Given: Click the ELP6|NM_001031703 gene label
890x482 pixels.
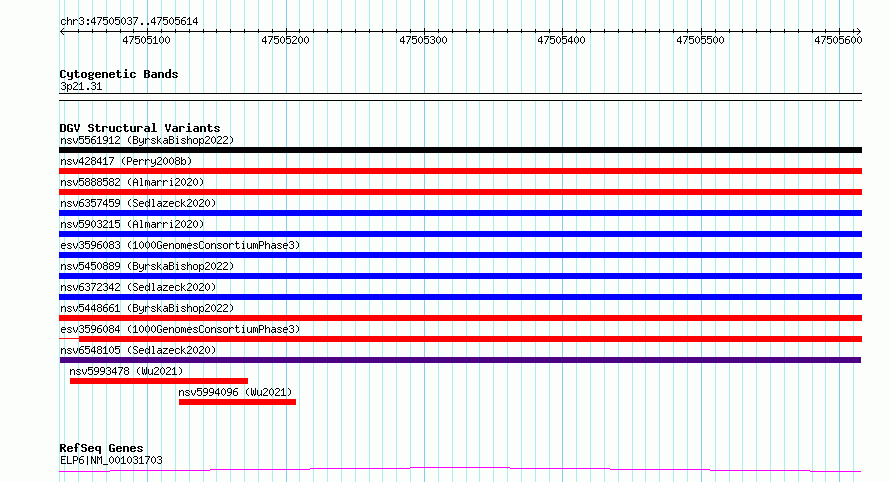Looking at the screenshot, I should (111, 460).
